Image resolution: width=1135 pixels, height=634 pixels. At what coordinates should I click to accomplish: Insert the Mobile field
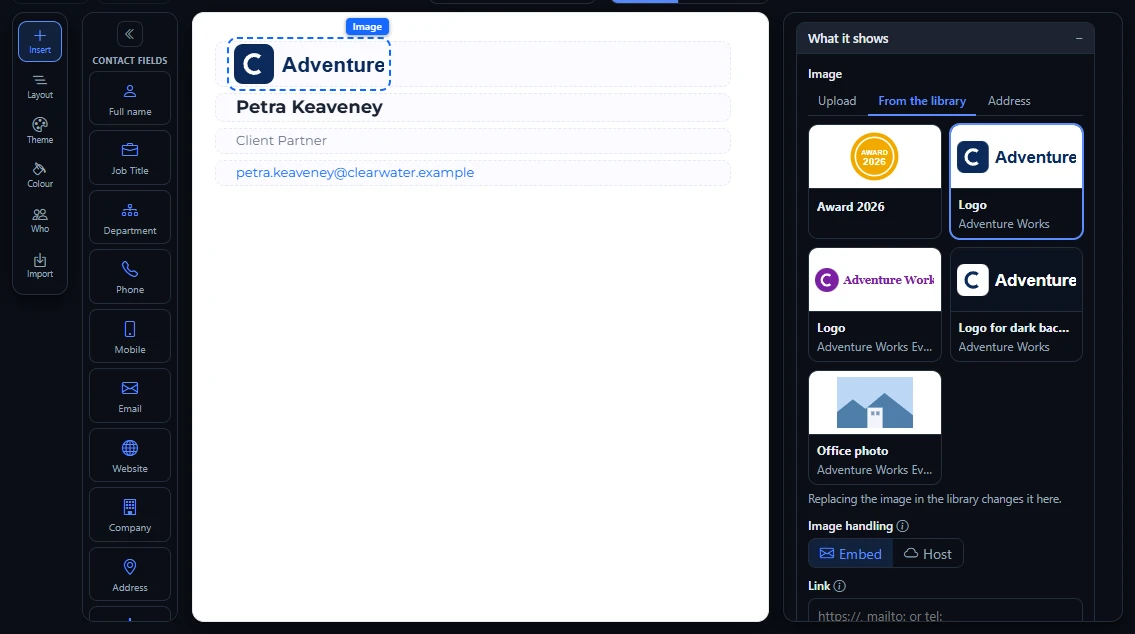(130, 337)
